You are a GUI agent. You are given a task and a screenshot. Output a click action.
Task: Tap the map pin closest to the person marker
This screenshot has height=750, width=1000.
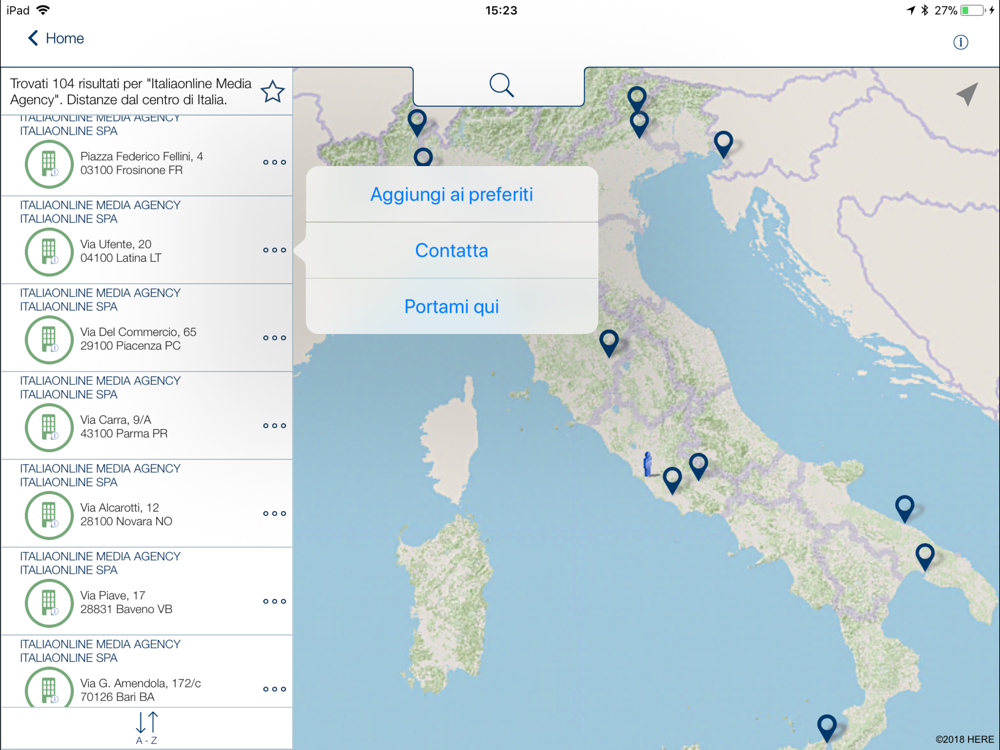672,480
